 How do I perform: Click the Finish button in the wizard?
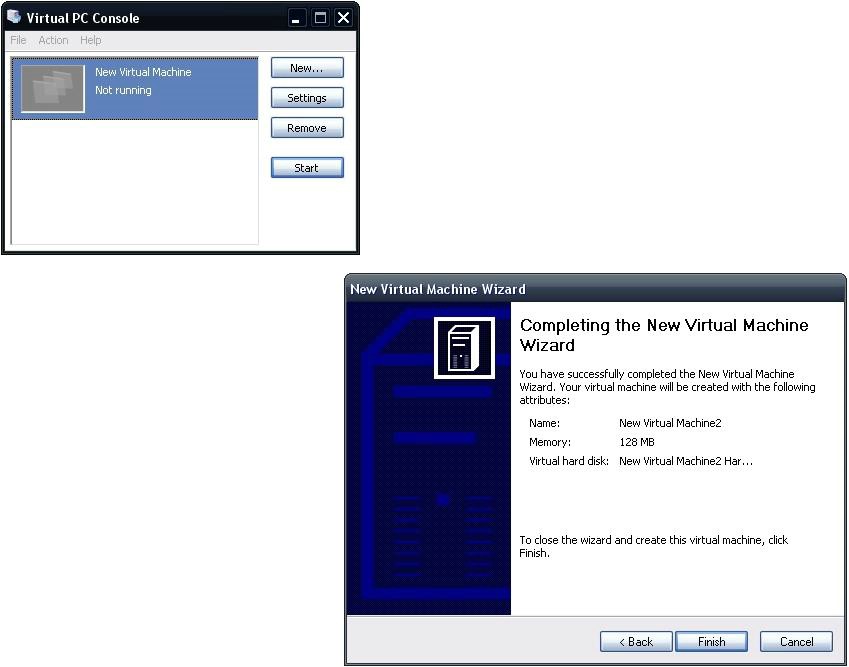711,642
